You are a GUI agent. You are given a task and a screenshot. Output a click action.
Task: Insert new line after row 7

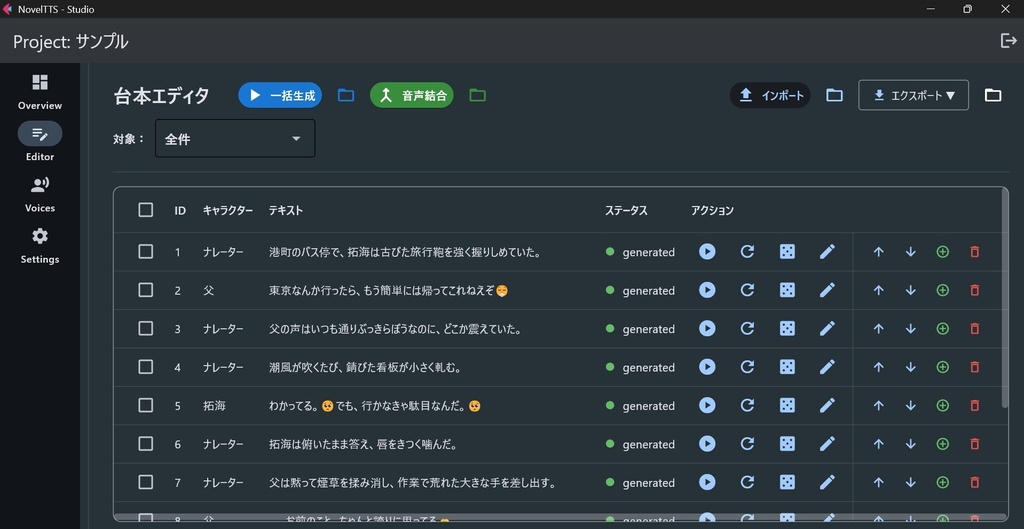[x=942, y=483]
